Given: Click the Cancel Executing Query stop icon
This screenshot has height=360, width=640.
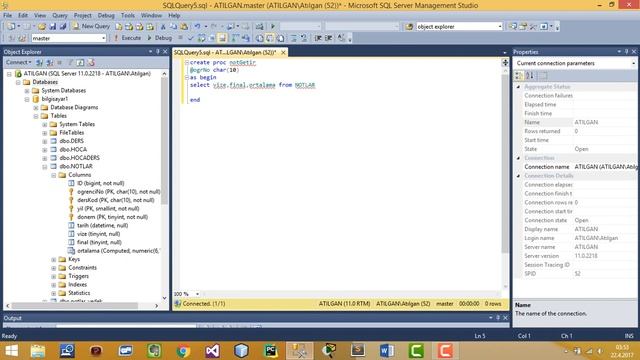Looking at the screenshot, I should [x=180, y=38].
